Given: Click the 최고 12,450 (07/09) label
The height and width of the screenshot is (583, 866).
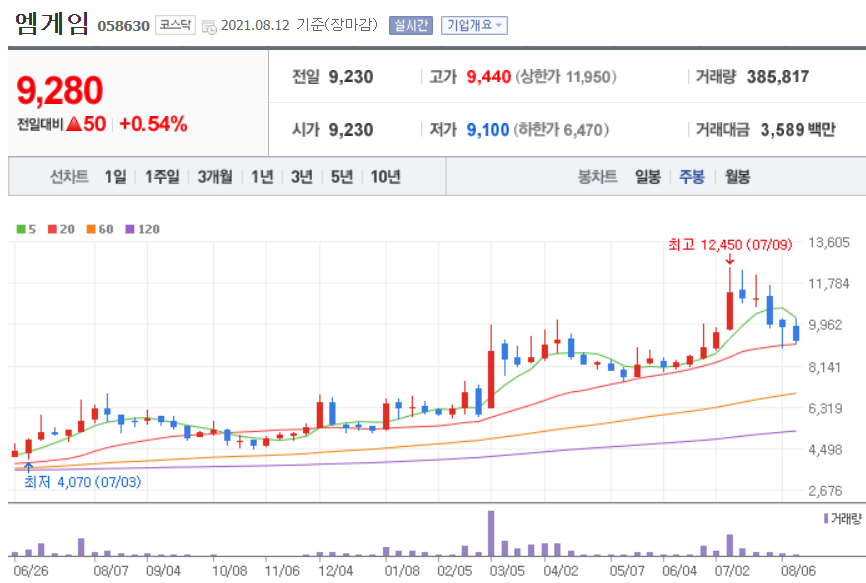Looking at the screenshot, I should (730, 245).
